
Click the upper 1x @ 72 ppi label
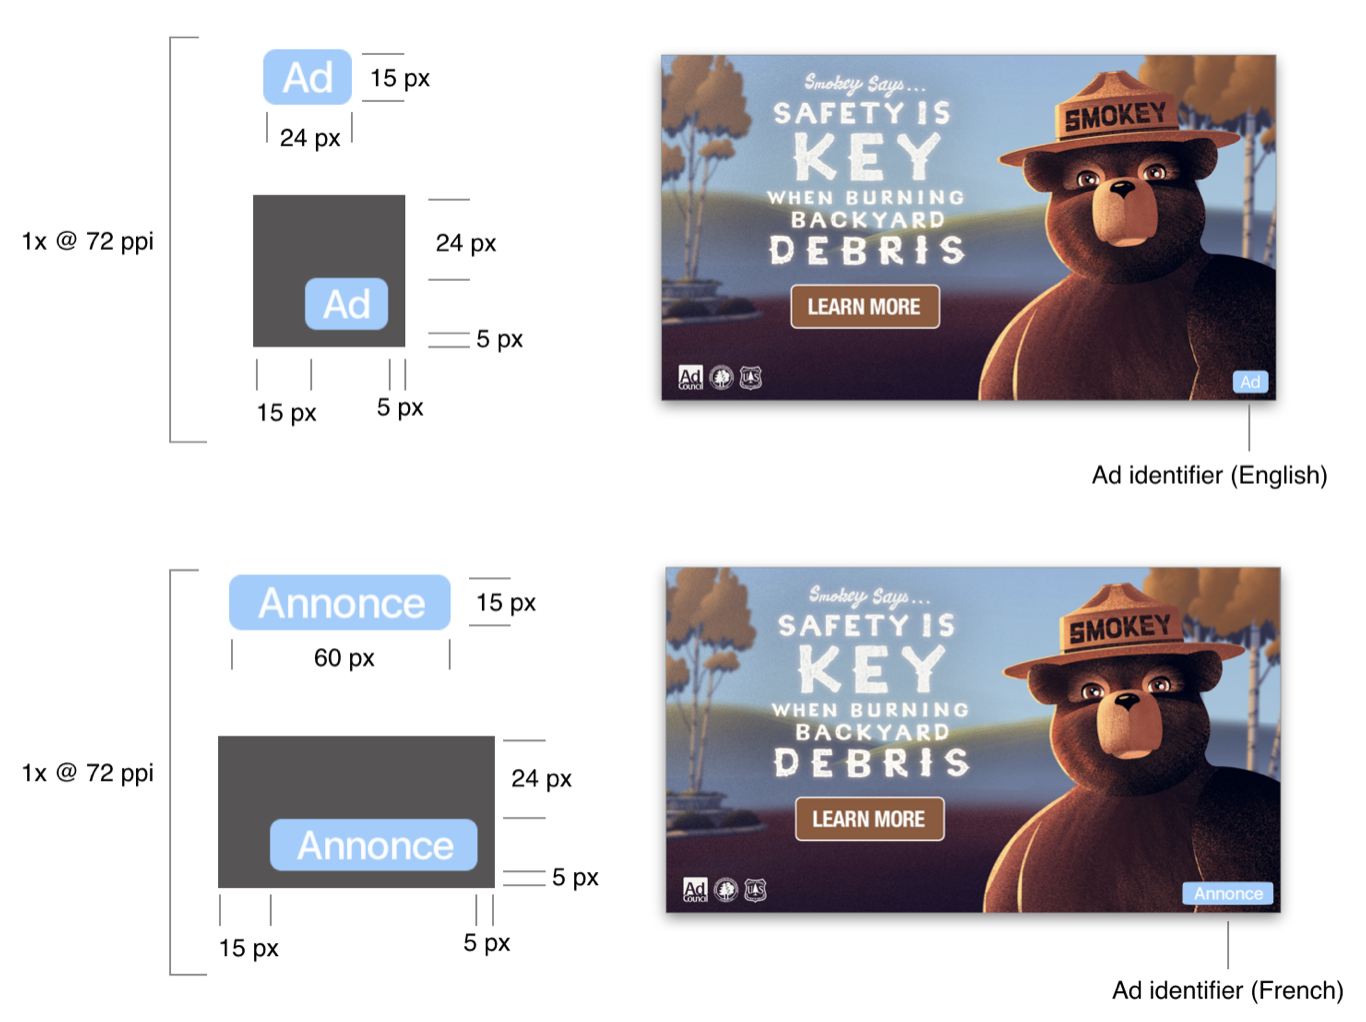point(88,241)
